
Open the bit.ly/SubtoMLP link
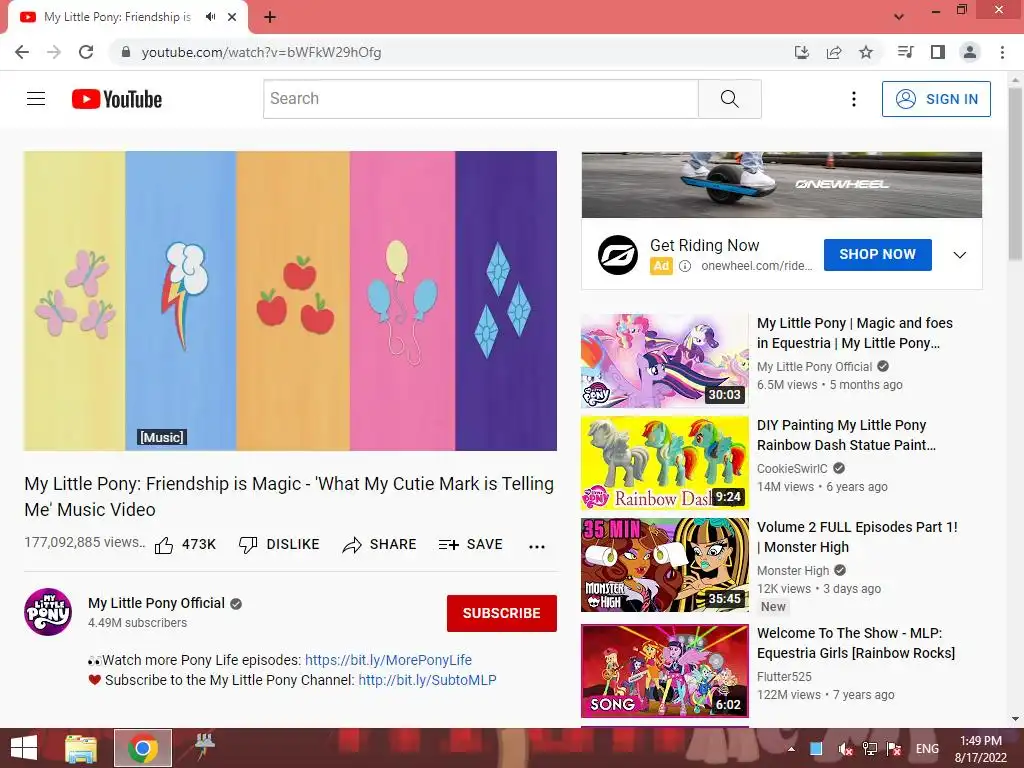pyautogui.click(x=427, y=680)
